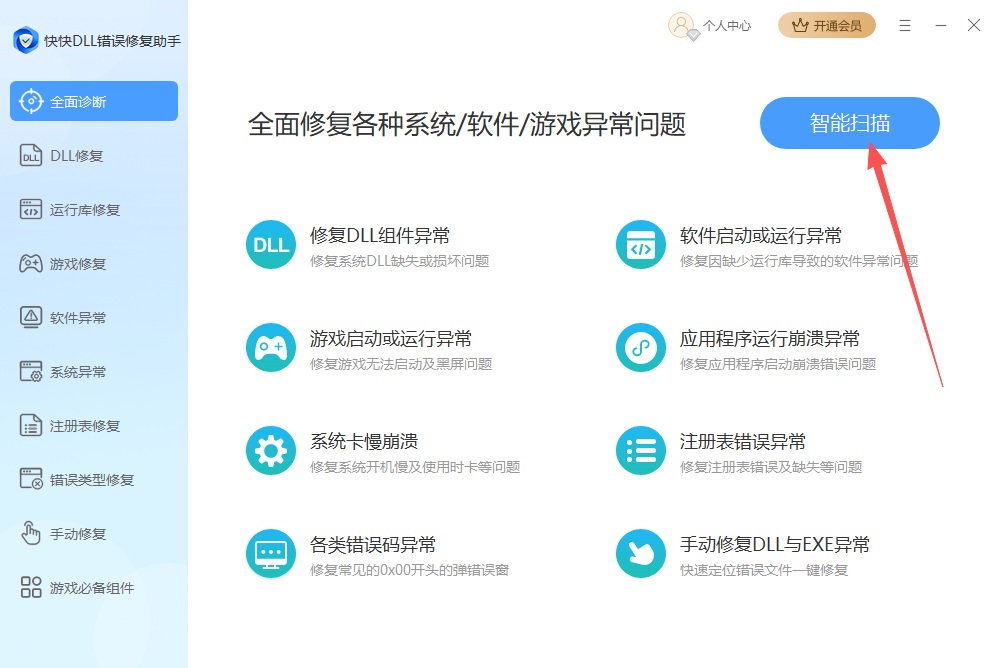Image resolution: width=998 pixels, height=668 pixels.
Task: Click the hand icon for 手动修复DLL与EXE异常
Action: 640,554
